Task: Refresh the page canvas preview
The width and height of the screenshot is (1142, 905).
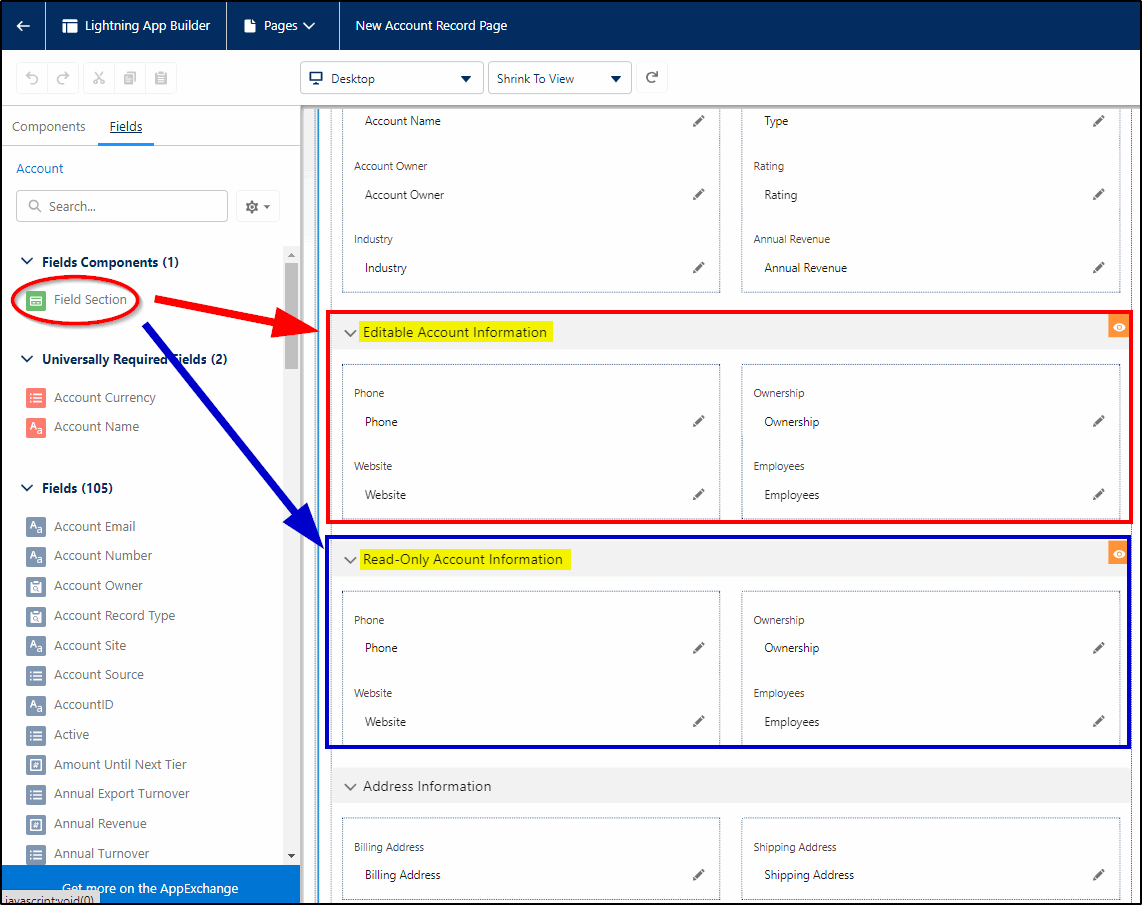Action: click(651, 77)
